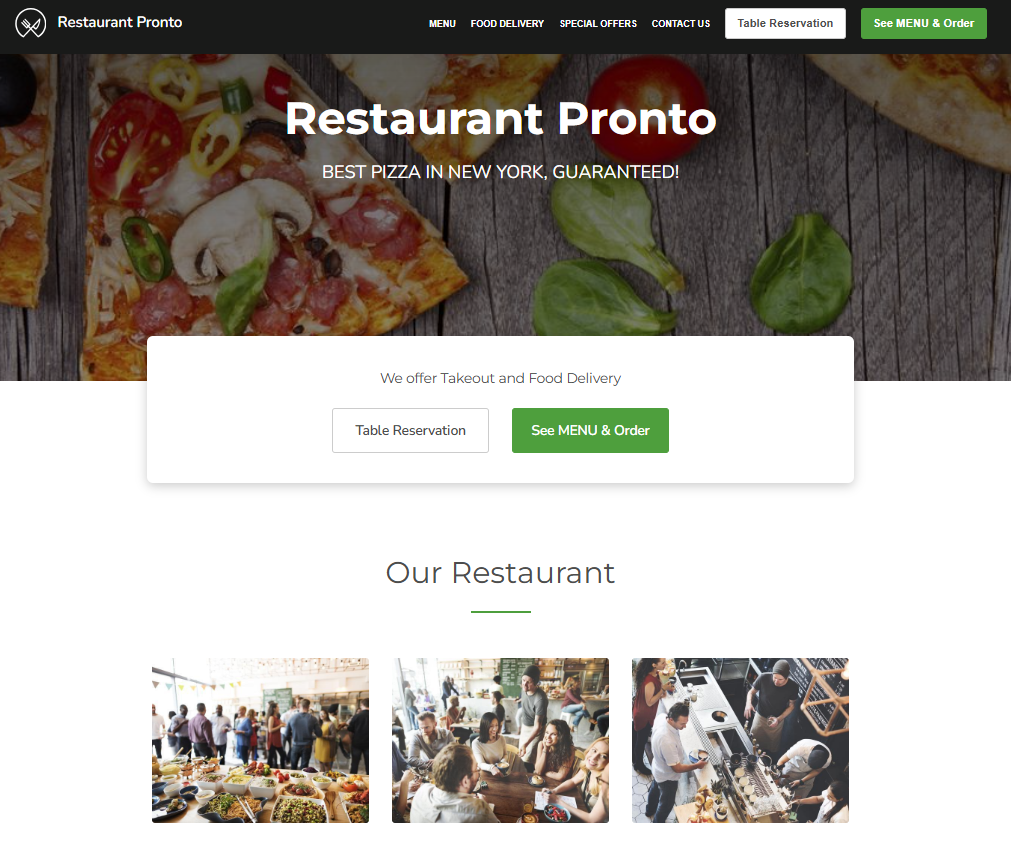The height and width of the screenshot is (857, 1011).
Task: Click See MENU & Order in the card
Action: (x=591, y=430)
